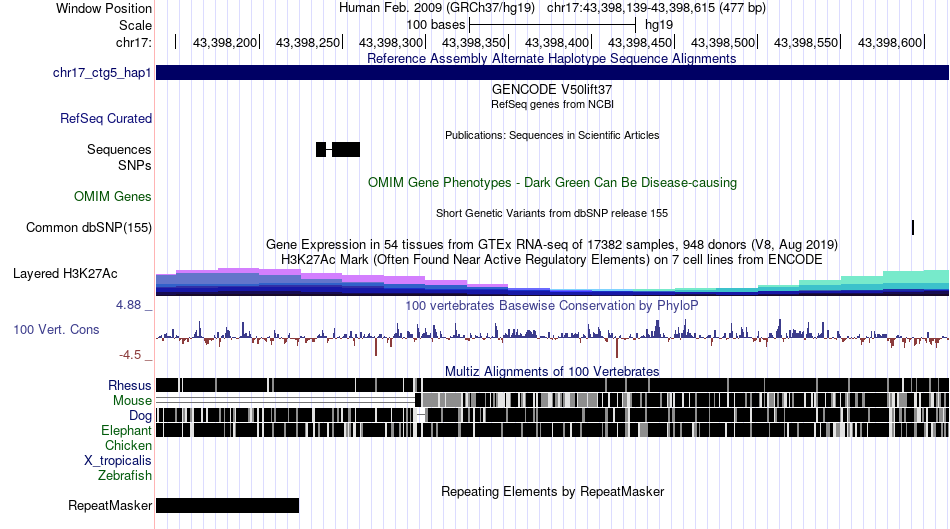This screenshot has width=950, height=529.
Task: Open Reference Assembly Alternate Haplotype Sequence Alignments title
Action: coord(552,59)
